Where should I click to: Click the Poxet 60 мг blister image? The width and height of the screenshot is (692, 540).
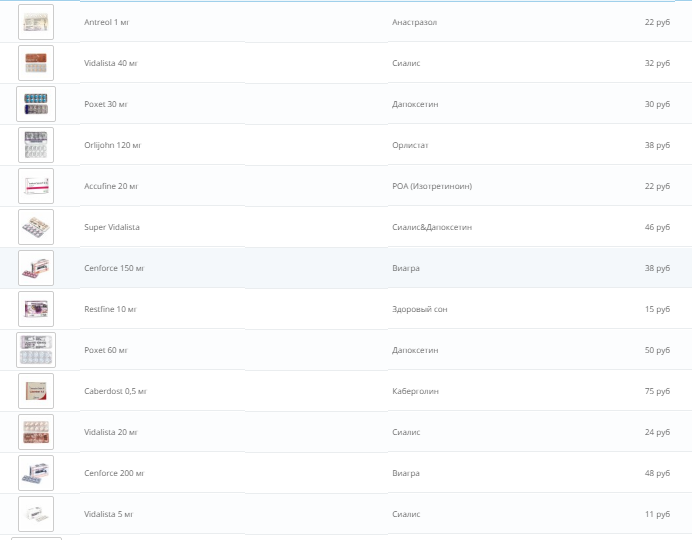tap(36, 350)
